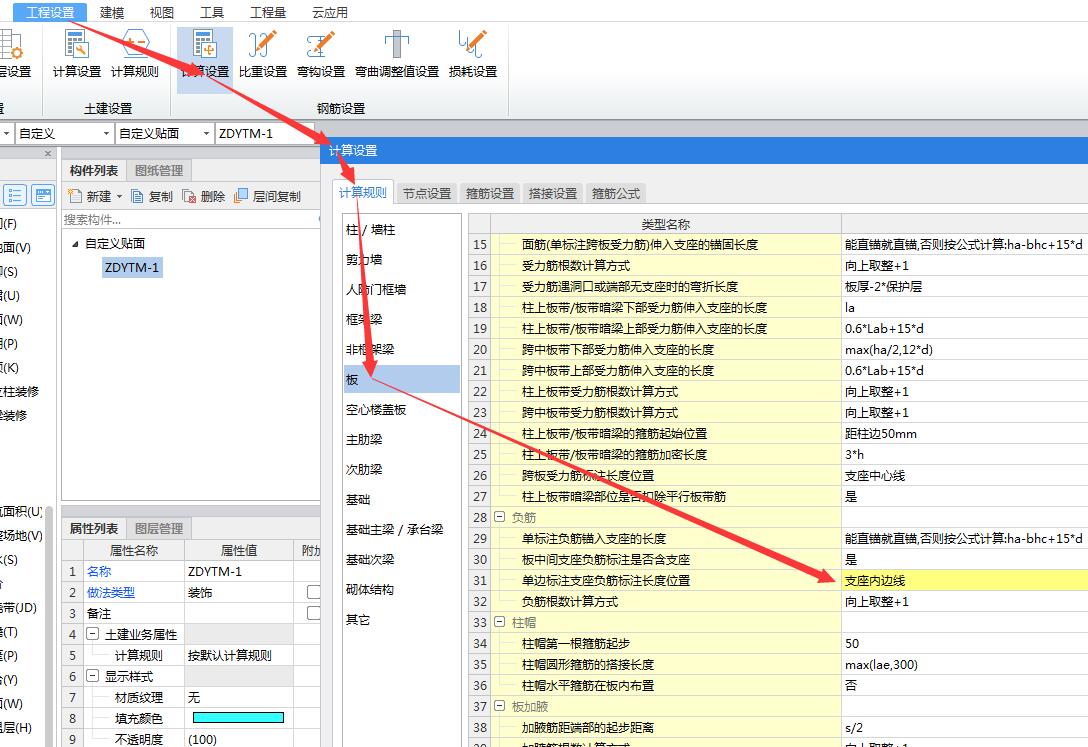Image resolution: width=1088 pixels, height=747 pixels.
Task: Click max(lae,300) value cell
Action: (x=964, y=664)
